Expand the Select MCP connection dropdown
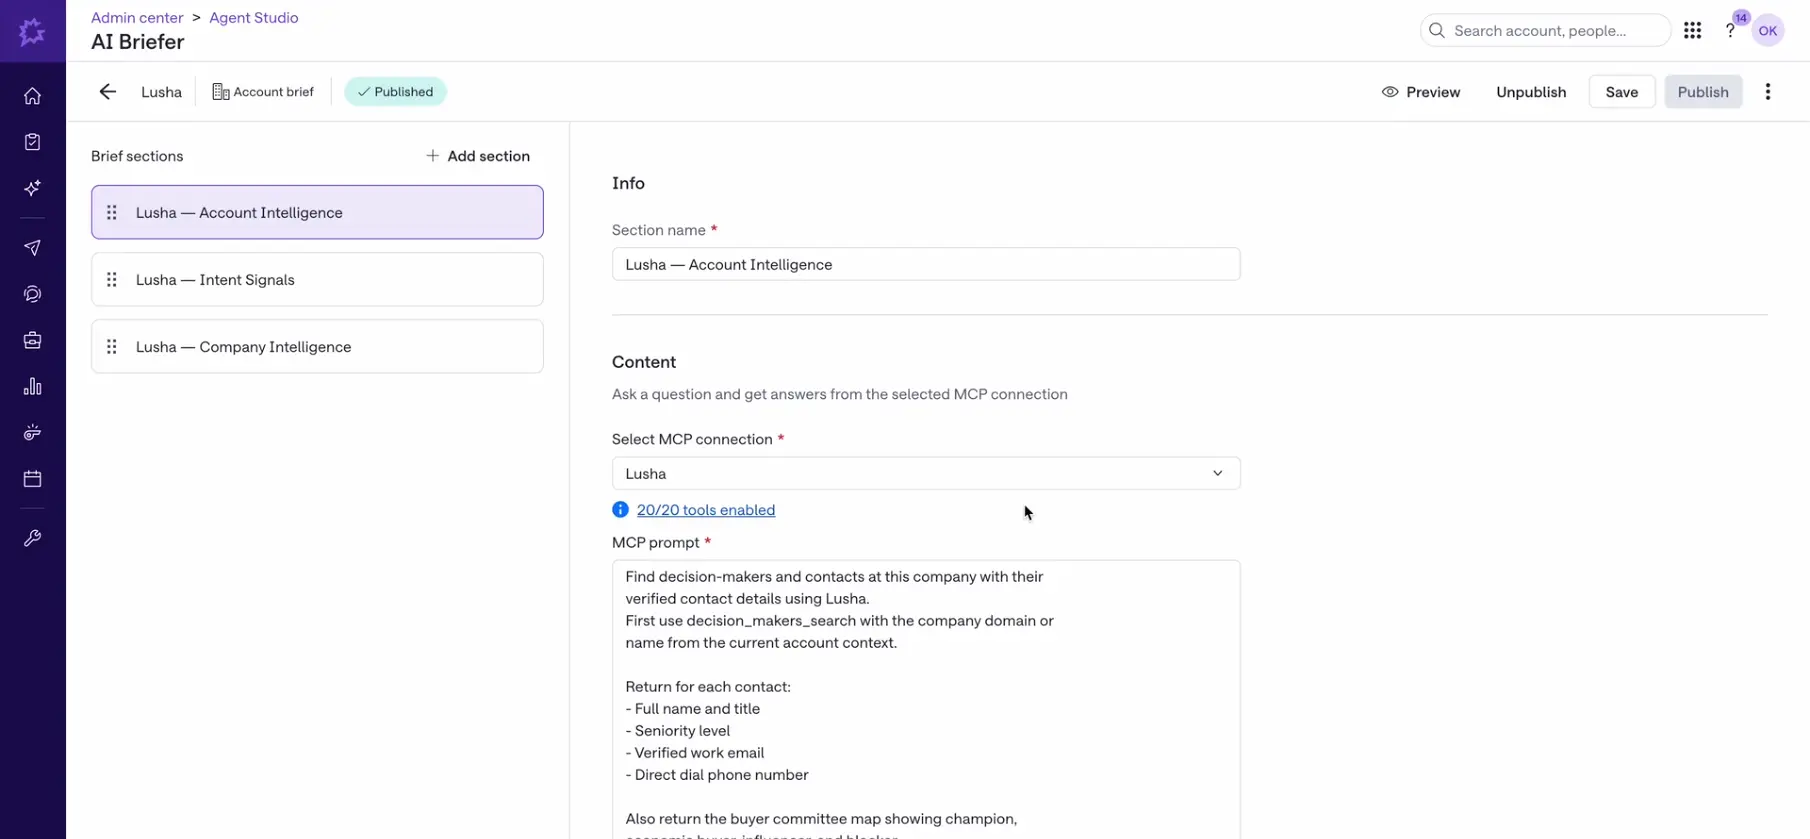The width and height of the screenshot is (1810, 839). pos(926,473)
